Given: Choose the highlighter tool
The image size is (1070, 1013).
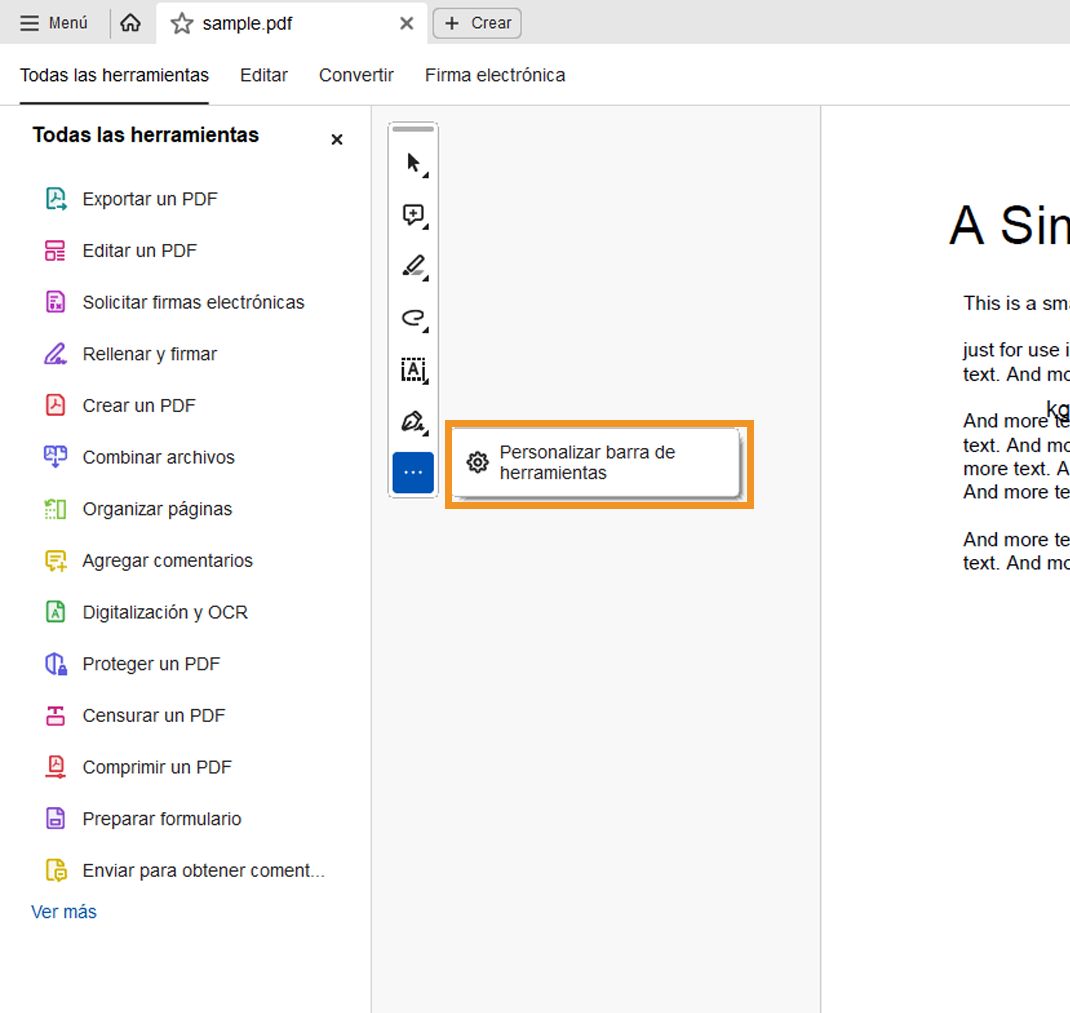Looking at the screenshot, I should point(414,267).
